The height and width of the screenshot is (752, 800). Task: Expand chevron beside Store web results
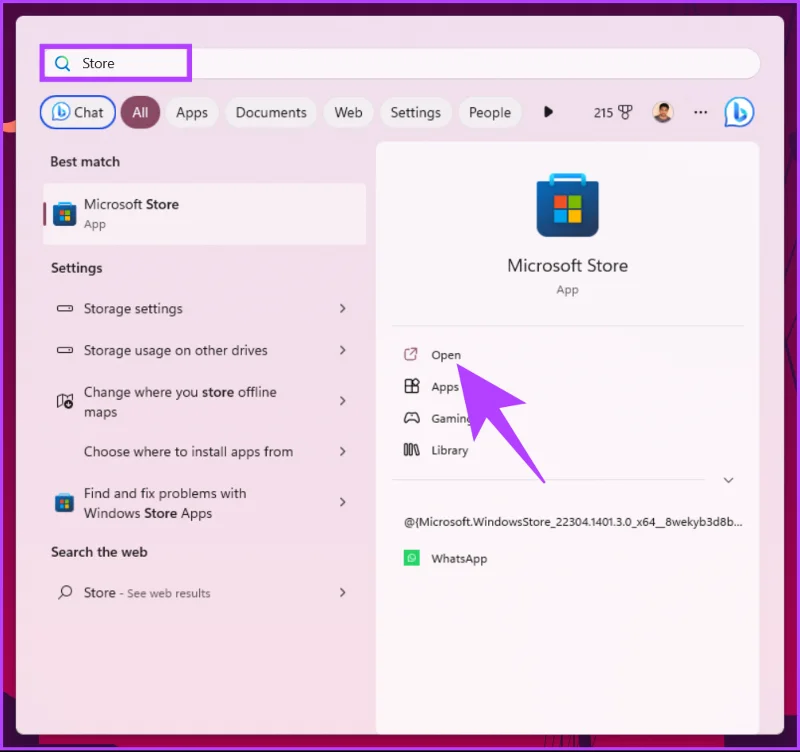pyautogui.click(x=342, y=592)
